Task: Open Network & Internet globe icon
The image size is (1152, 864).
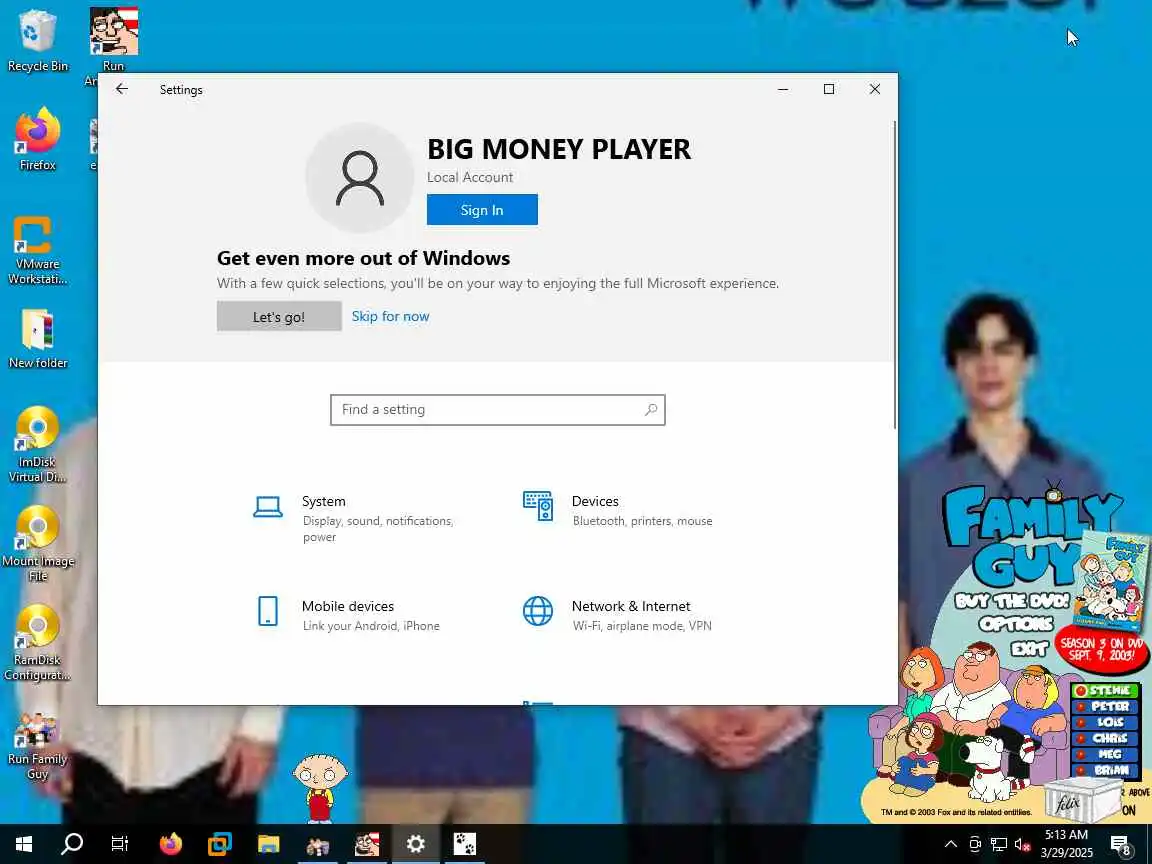Action: 538,611
